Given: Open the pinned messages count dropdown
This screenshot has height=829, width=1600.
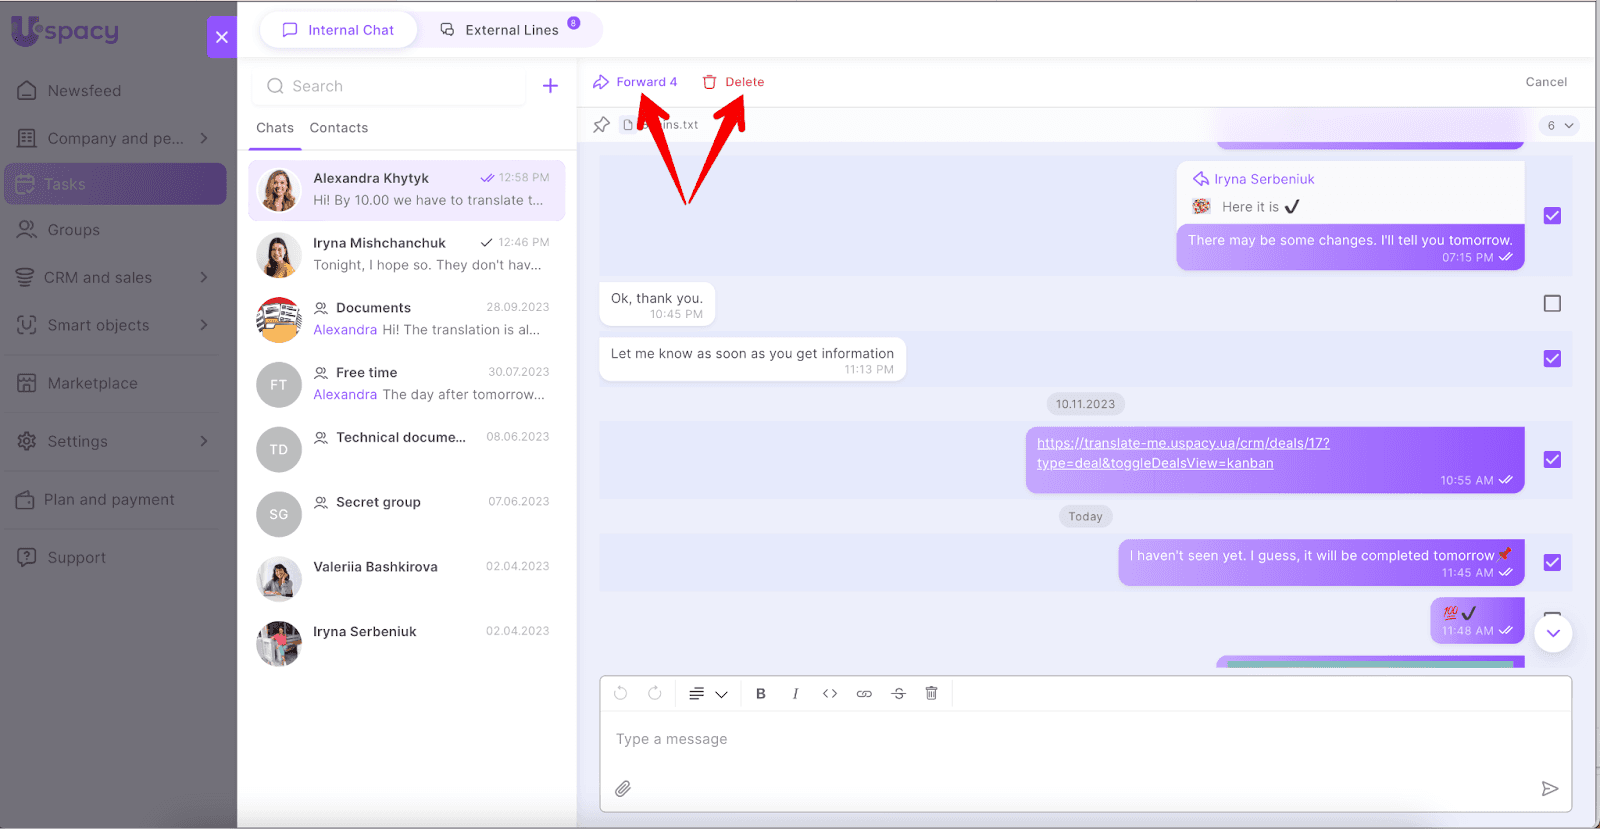Looking at the screenshot, I should pos(1559,126).
